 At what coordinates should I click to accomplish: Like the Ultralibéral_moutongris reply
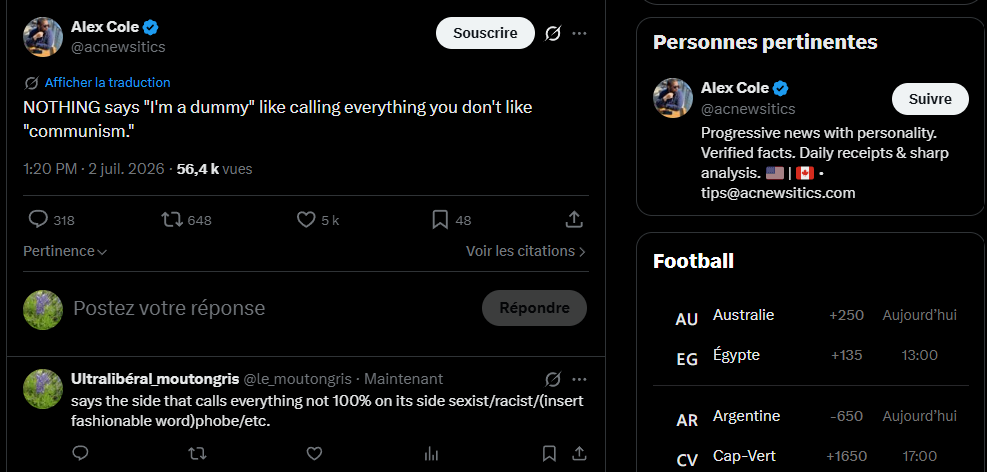pyautogui.click(x=314, y=453)
